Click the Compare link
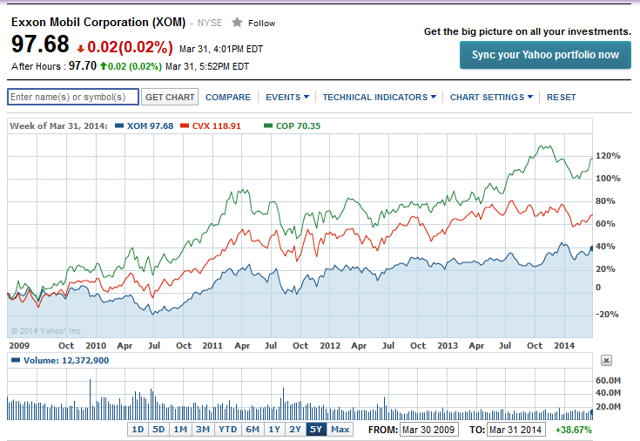Image resolution: width=640 pixels, height=441 pixels. point(228,97)
